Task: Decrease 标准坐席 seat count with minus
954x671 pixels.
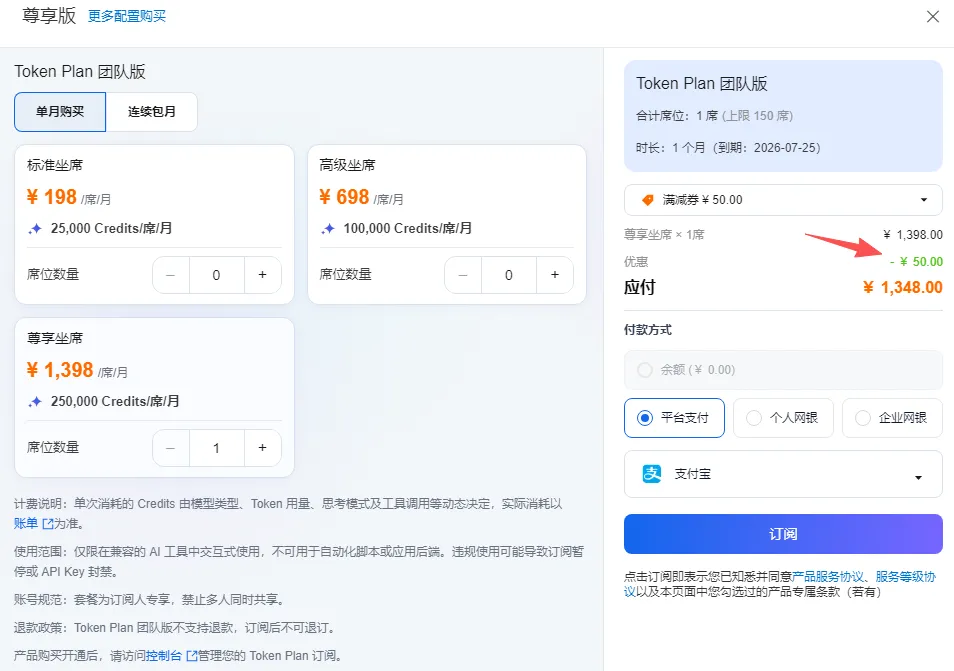Action: (x=171, y=275)
